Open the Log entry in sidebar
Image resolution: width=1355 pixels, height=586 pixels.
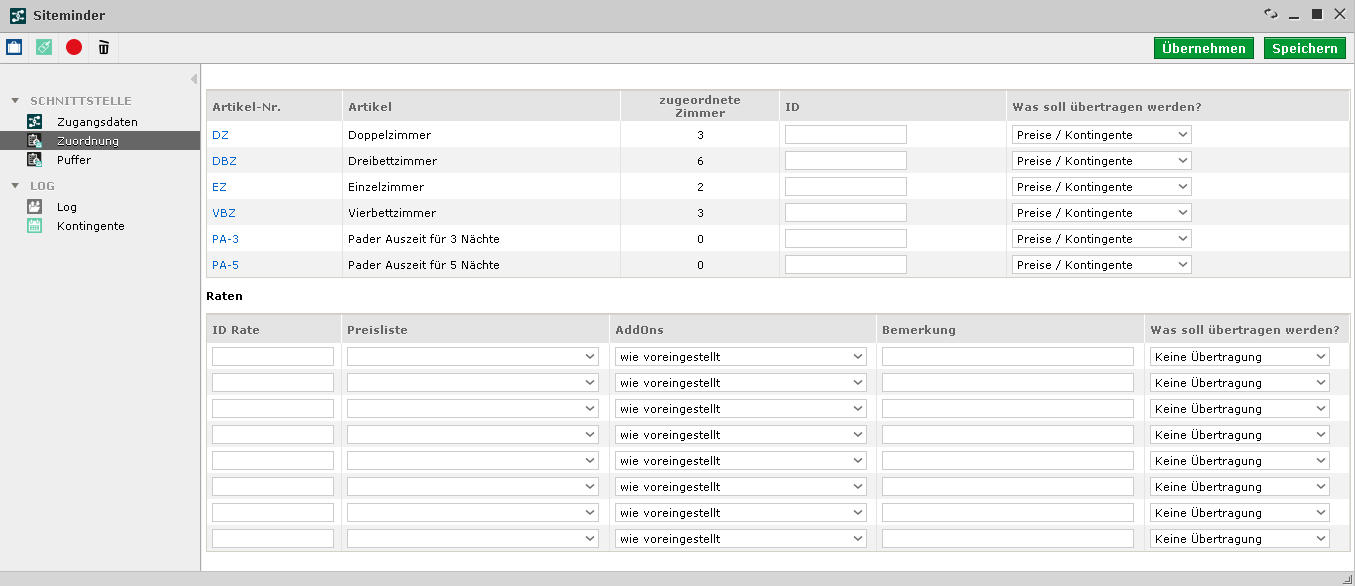(67, 207)
